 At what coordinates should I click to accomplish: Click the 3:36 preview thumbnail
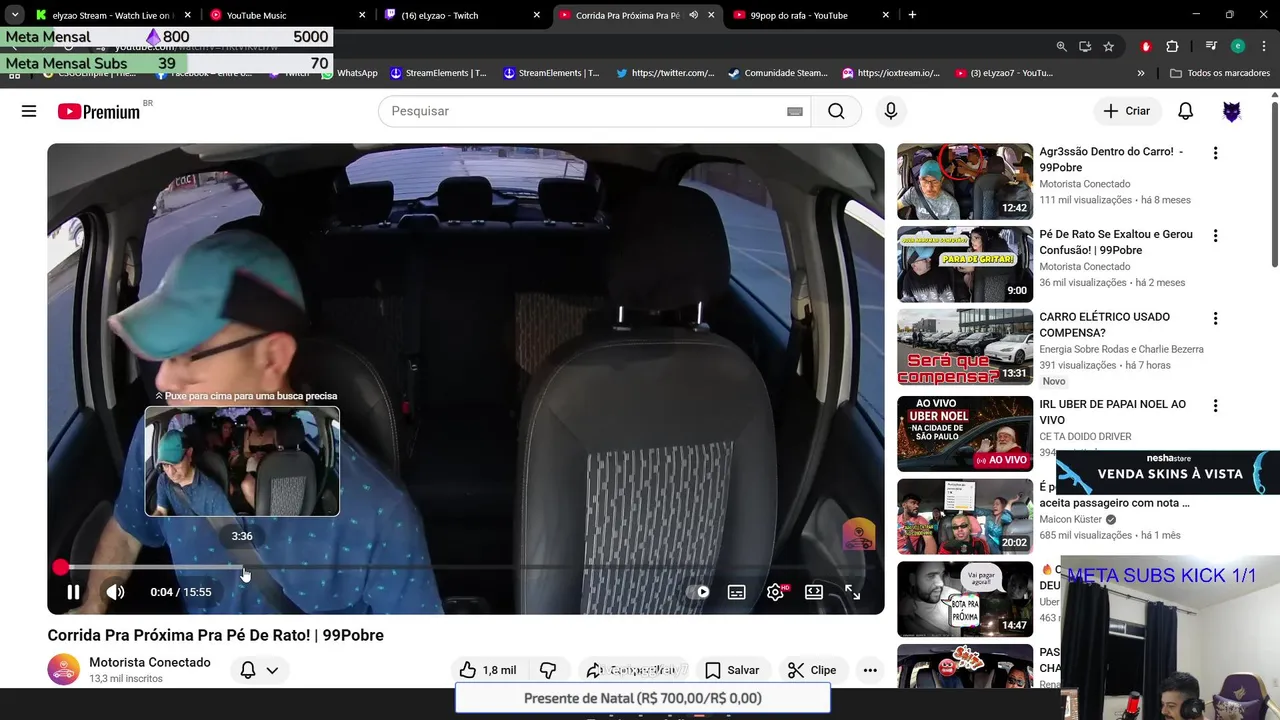click(x=242, y=461)
